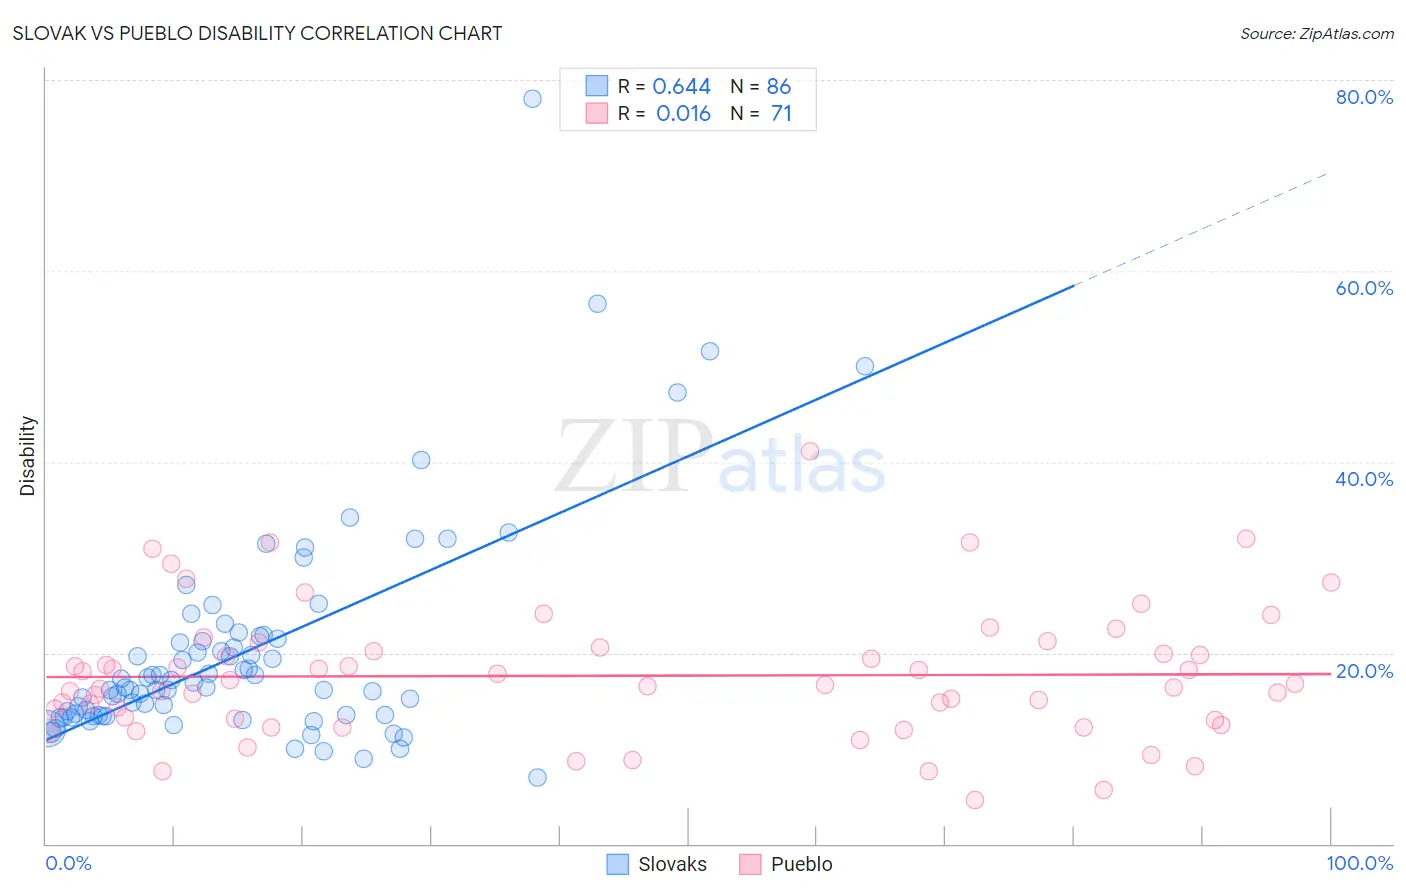Viewport: 1406px width, 892px height.
Task: Click the pink swatch beside R = 0.016
Action: coord(596,113)
